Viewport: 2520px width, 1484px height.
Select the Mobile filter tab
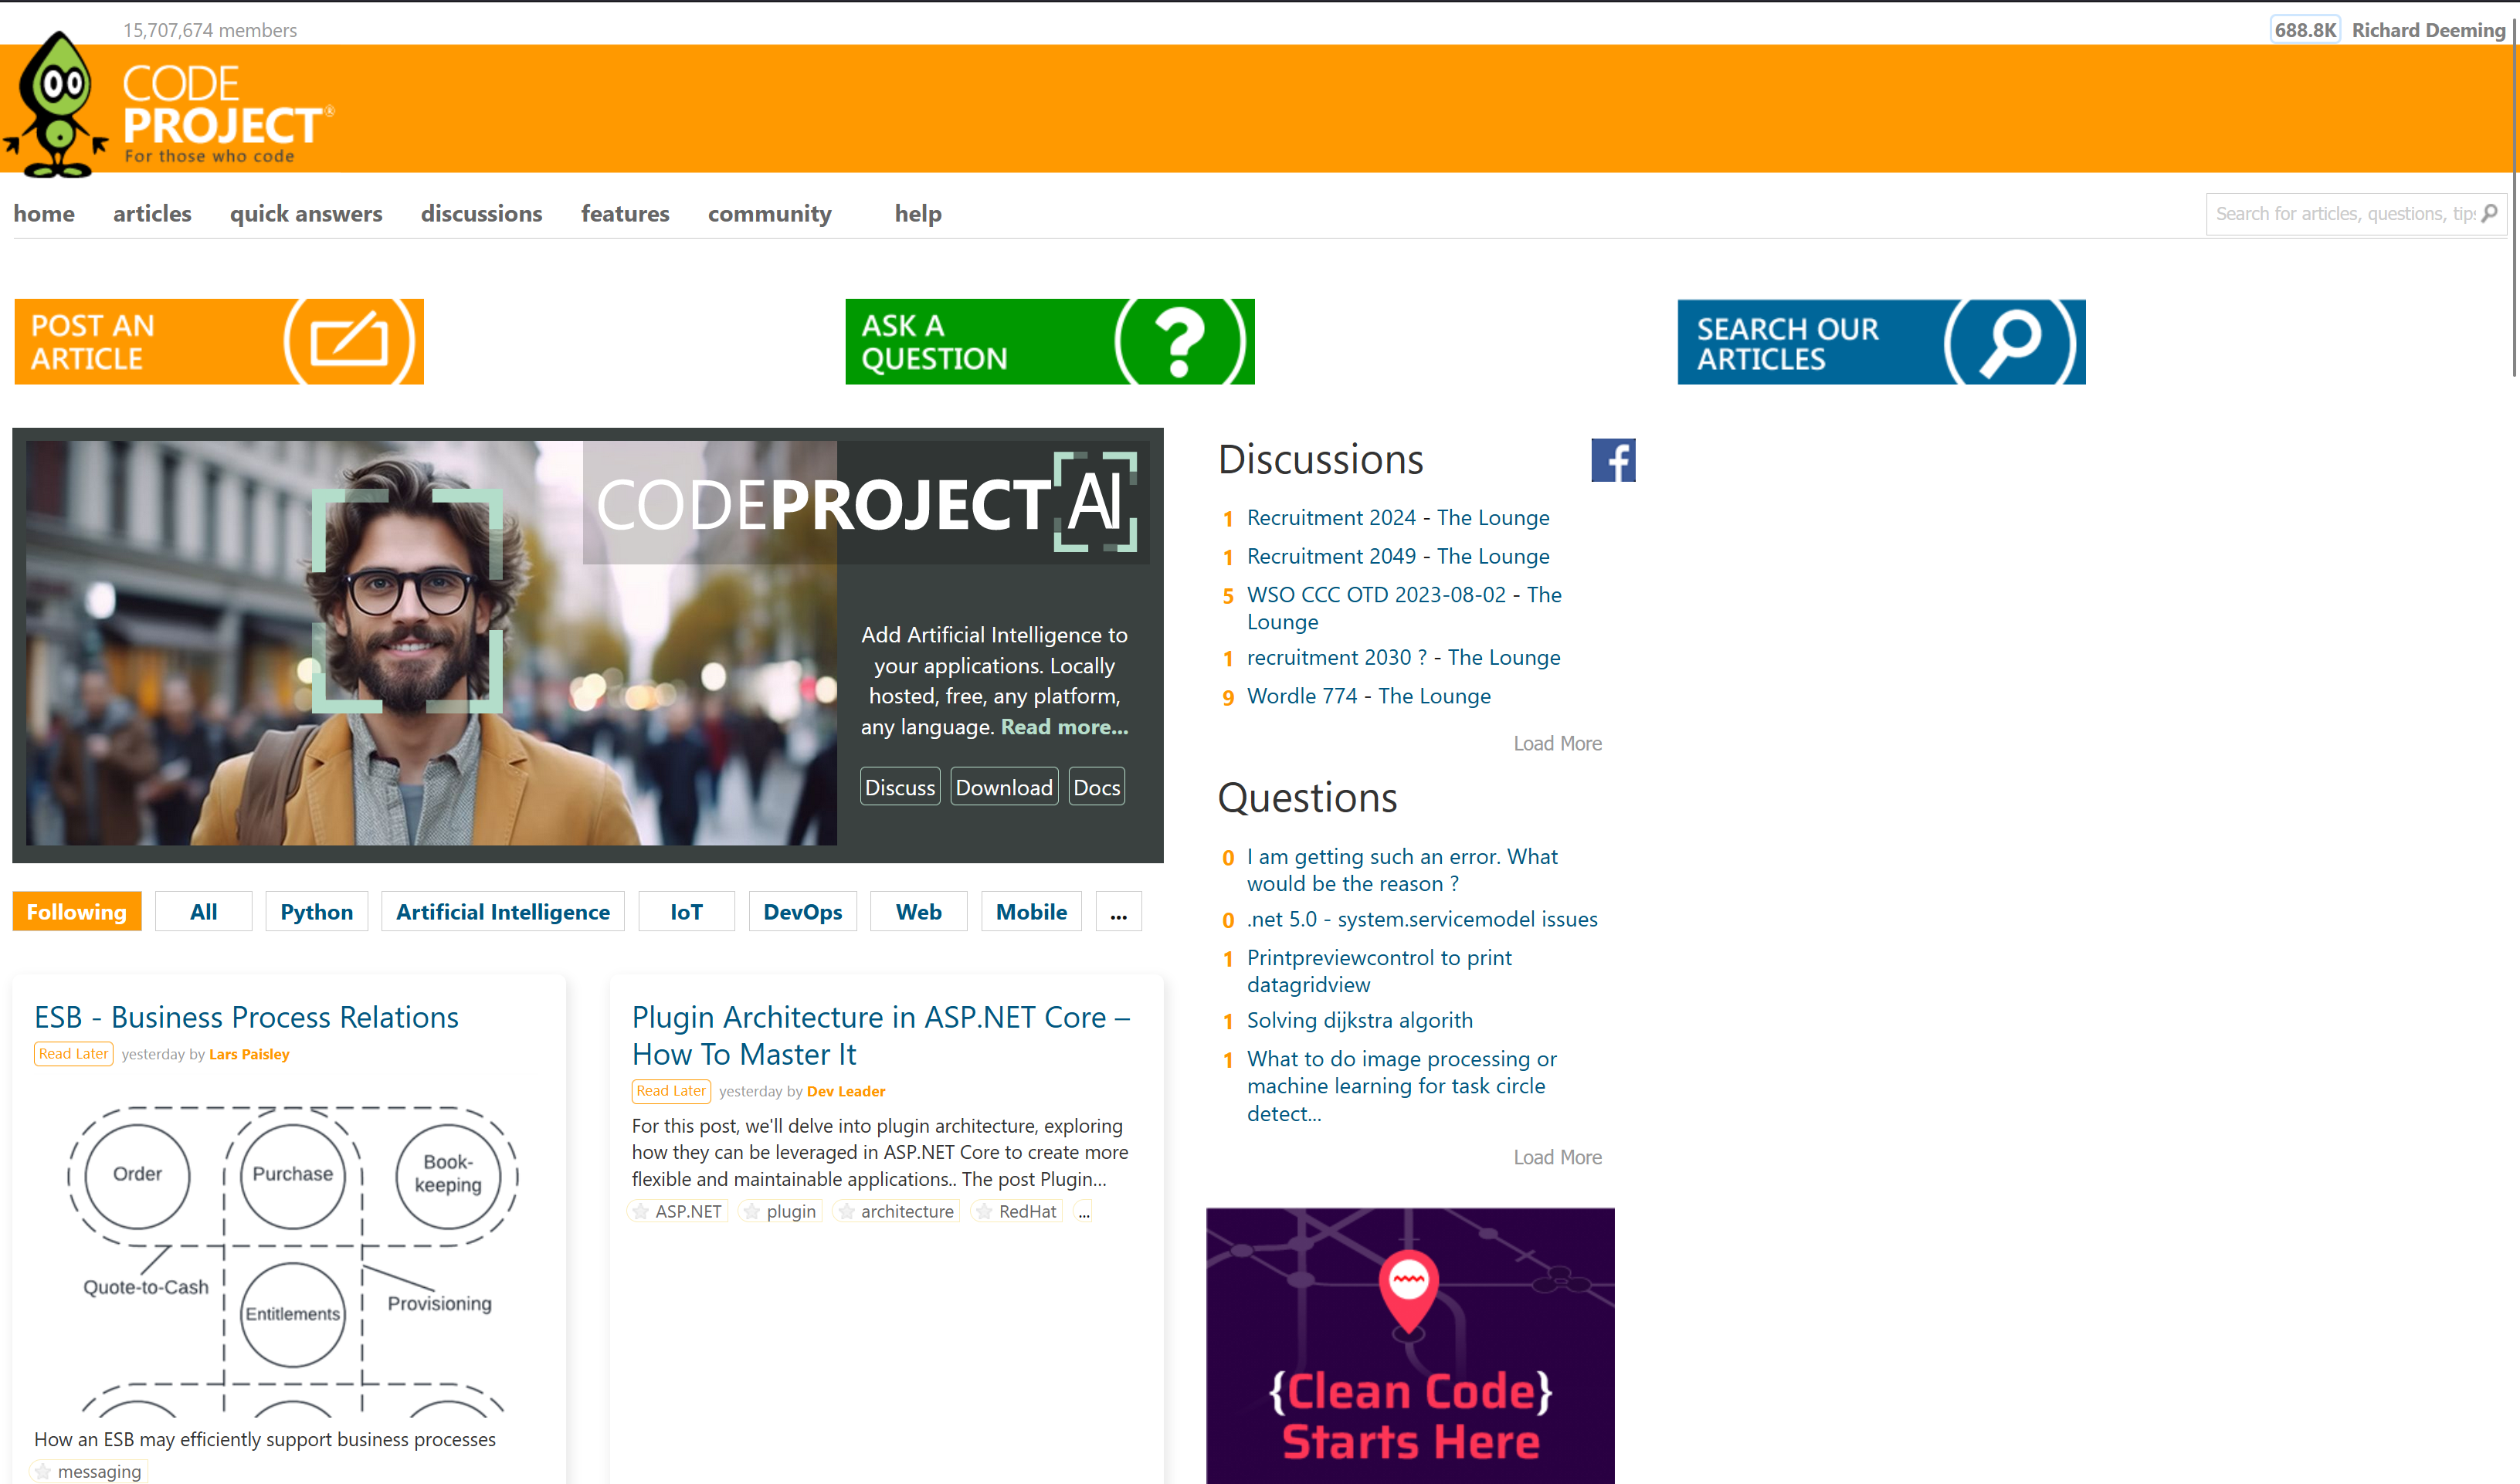click(1031, 911)
